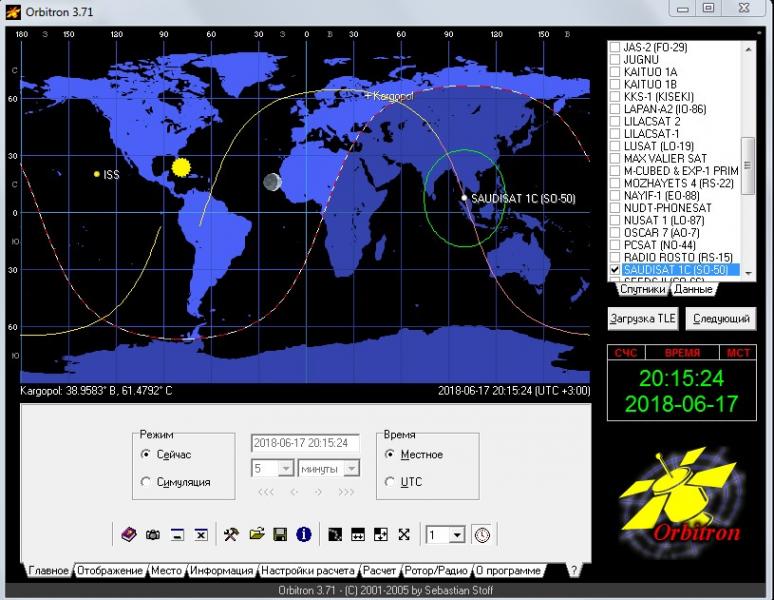This screenshot has width=774, height=600.
Task: Show info with the blue information icon
Action: pyautogui.click(x=304, y=535)
